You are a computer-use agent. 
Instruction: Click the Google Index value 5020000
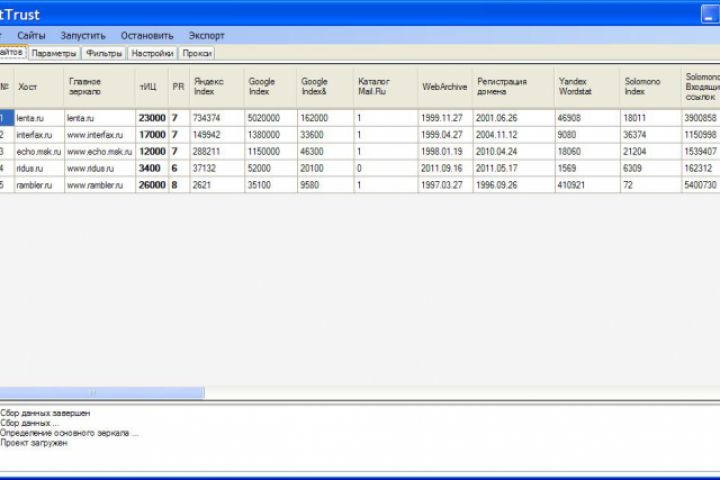271,118
